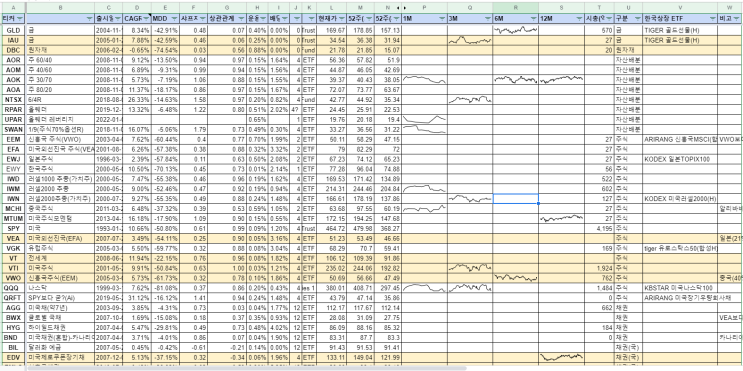This screenshot has height=371, width=743.
Task: Select the SWAN ticker cell
Action: pyautogui.click(x=13, y=129)
